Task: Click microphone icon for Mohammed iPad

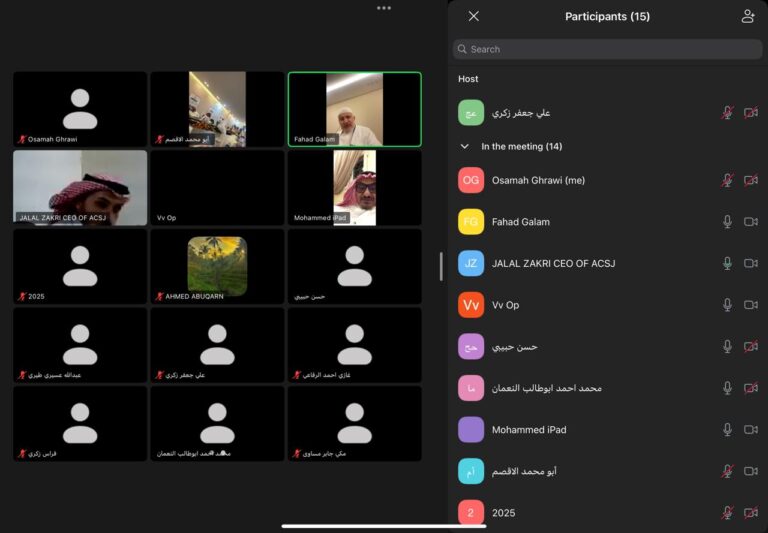Action: 728,430
